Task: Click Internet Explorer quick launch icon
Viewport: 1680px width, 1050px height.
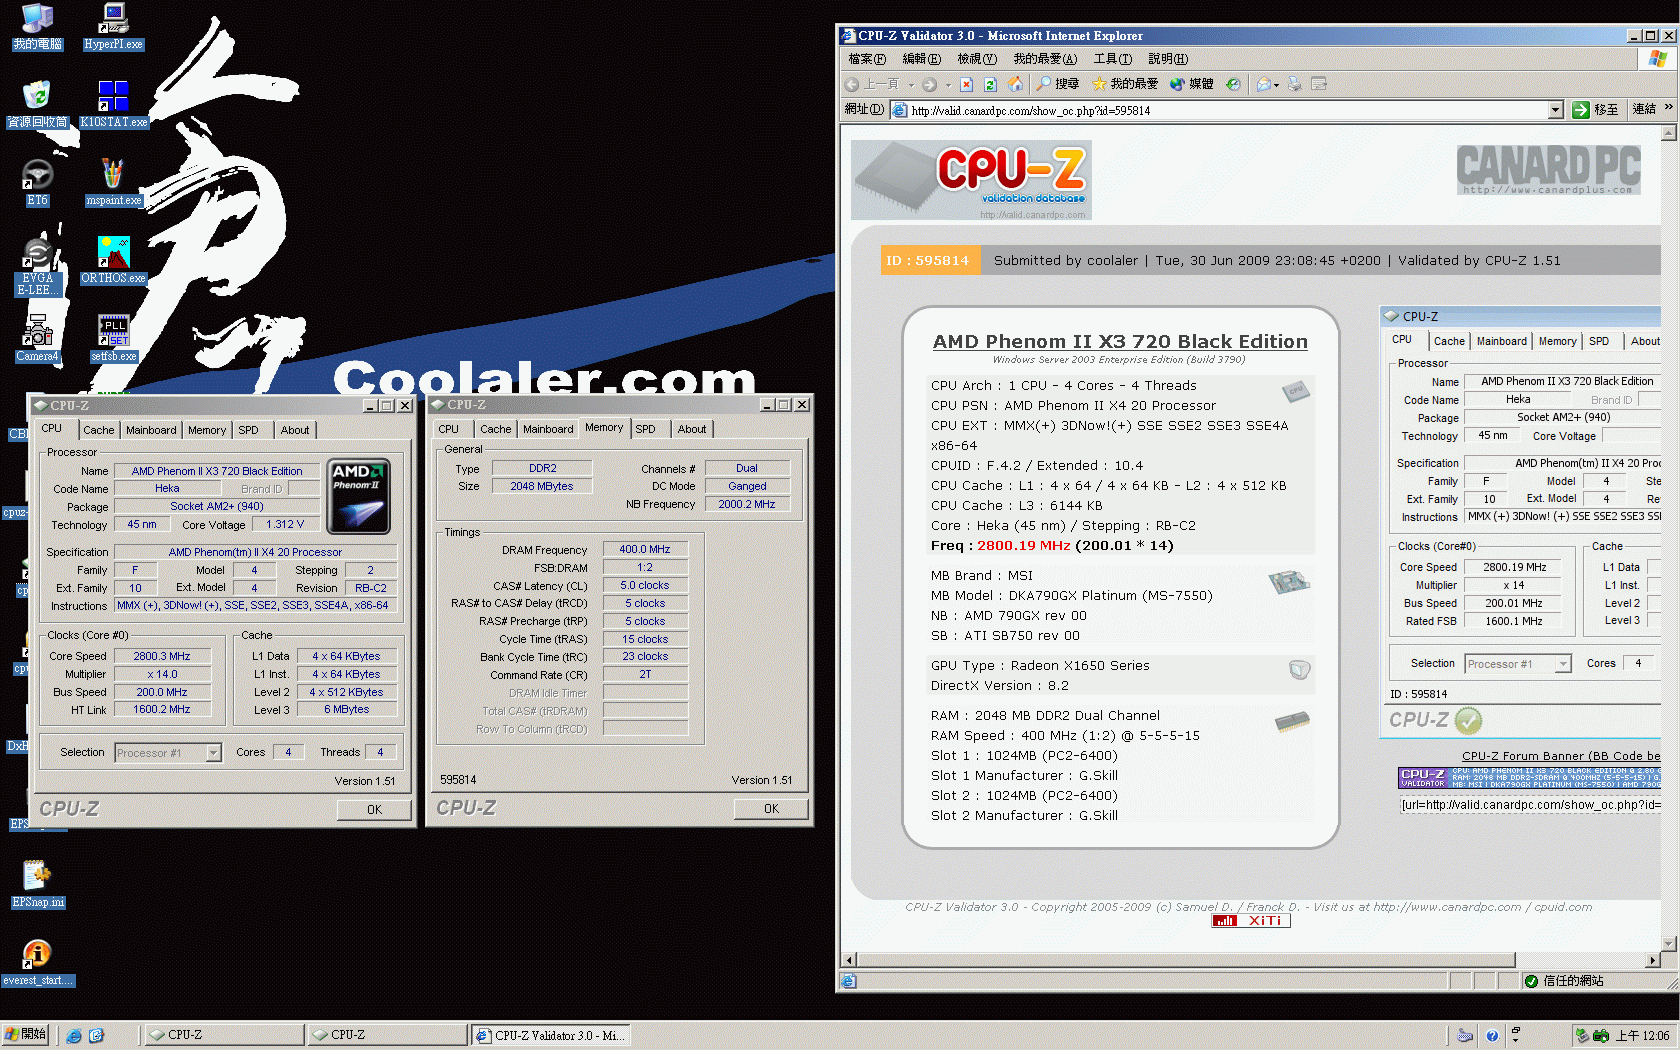Action: pos(74,1036)
